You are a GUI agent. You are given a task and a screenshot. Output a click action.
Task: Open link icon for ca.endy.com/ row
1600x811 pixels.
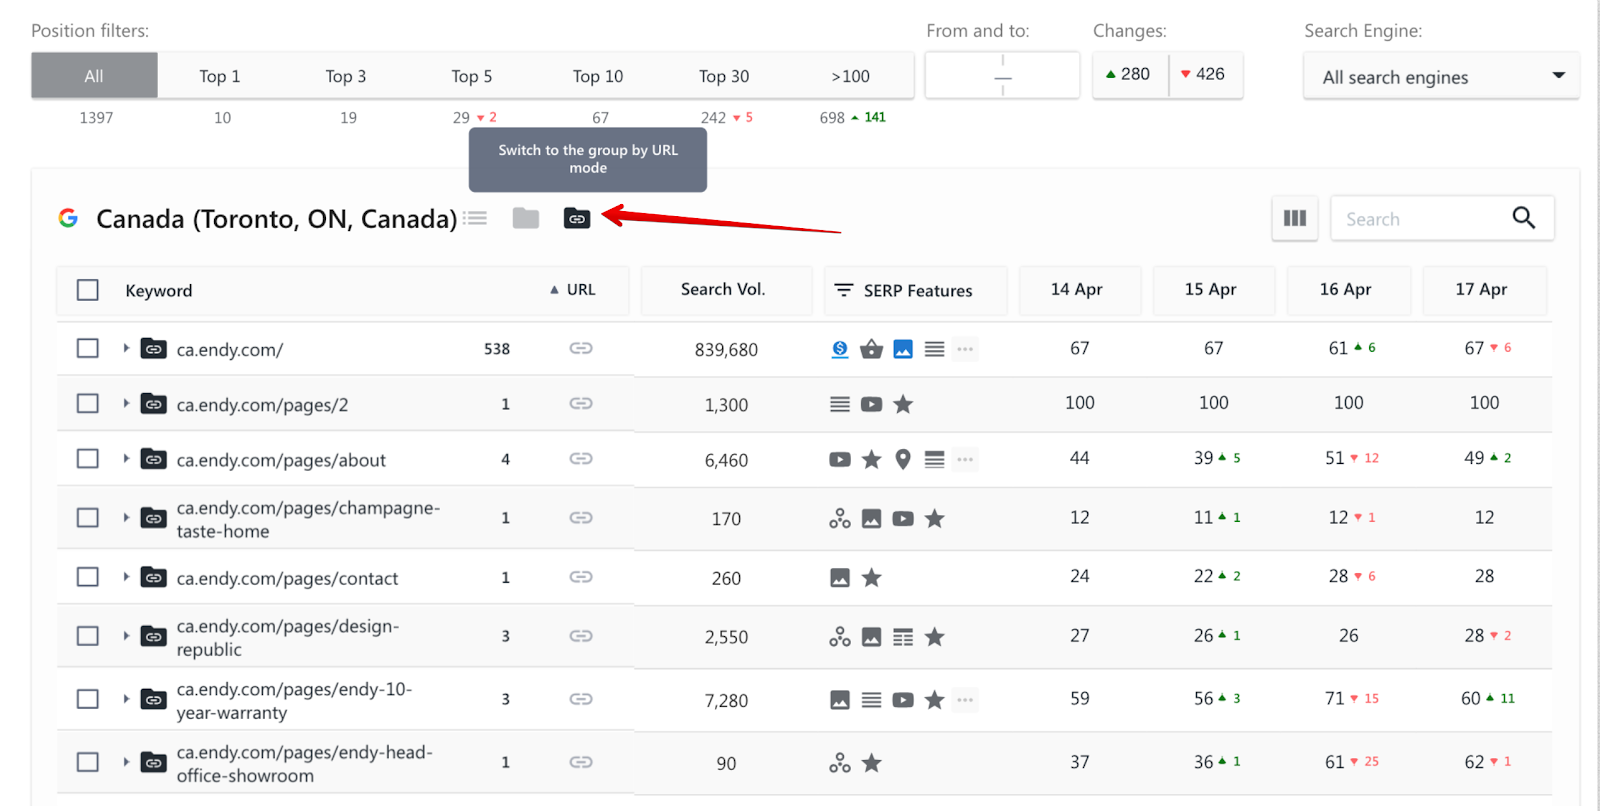point(581,348)
